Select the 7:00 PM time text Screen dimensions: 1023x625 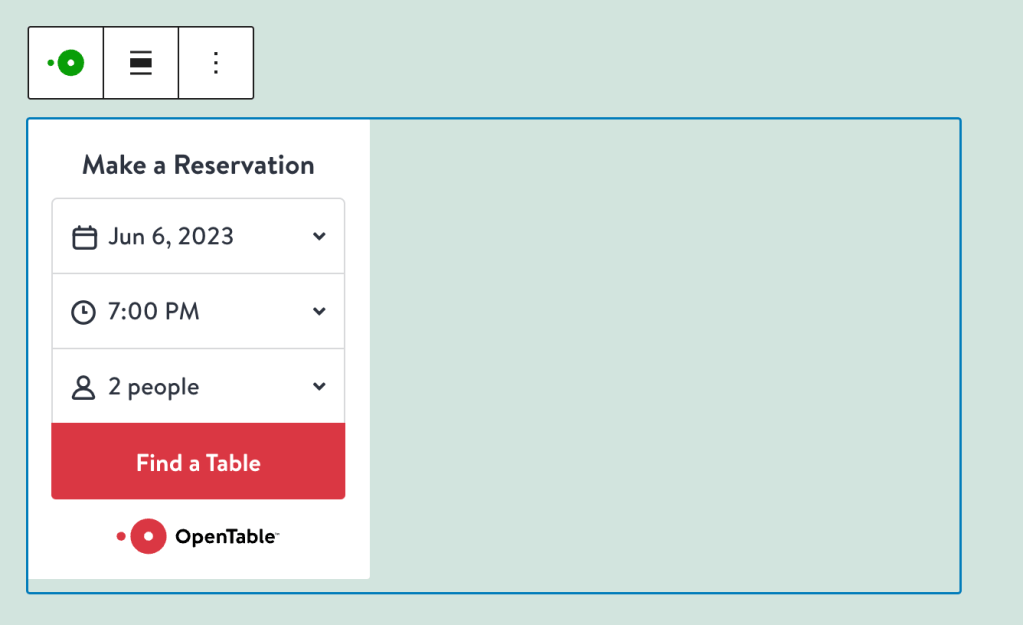point(154,312)
